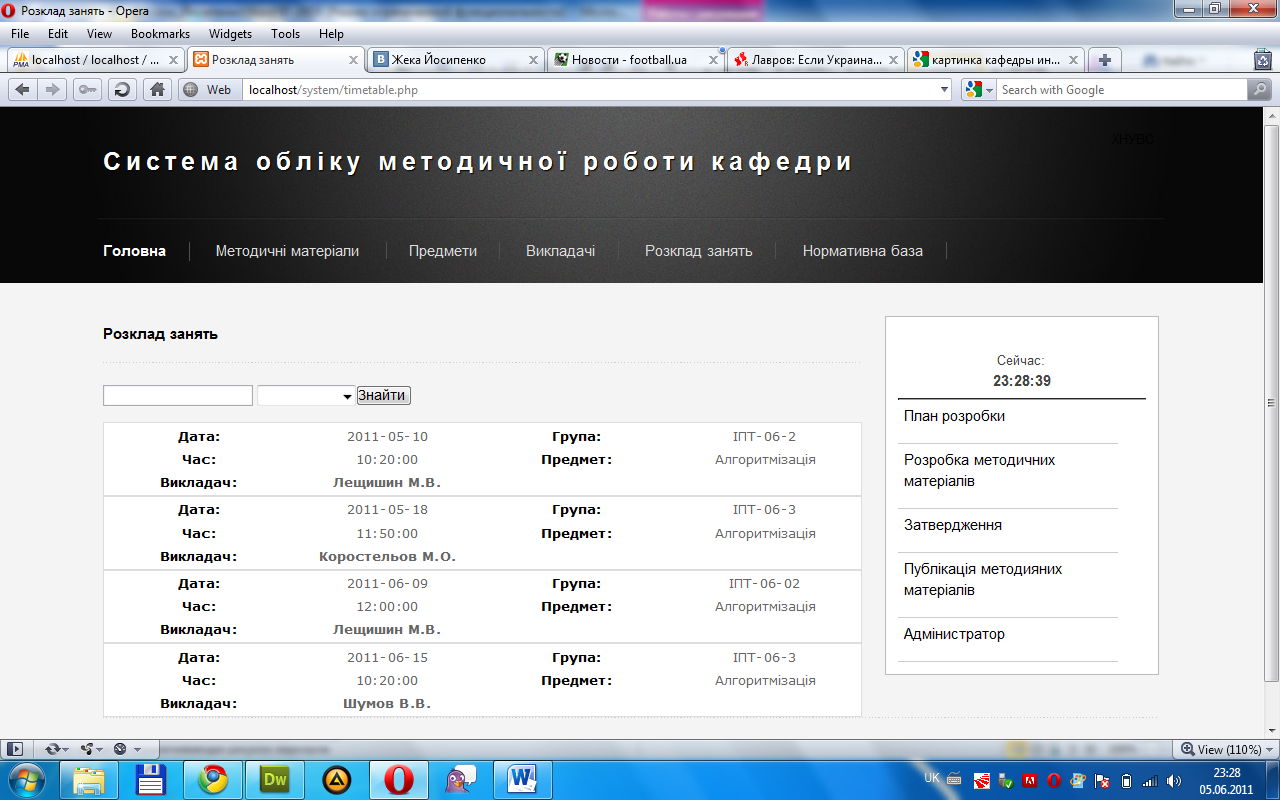Go to the Home page icon
The width and height of the screenshot is (1280, 800).
[157, 90]
